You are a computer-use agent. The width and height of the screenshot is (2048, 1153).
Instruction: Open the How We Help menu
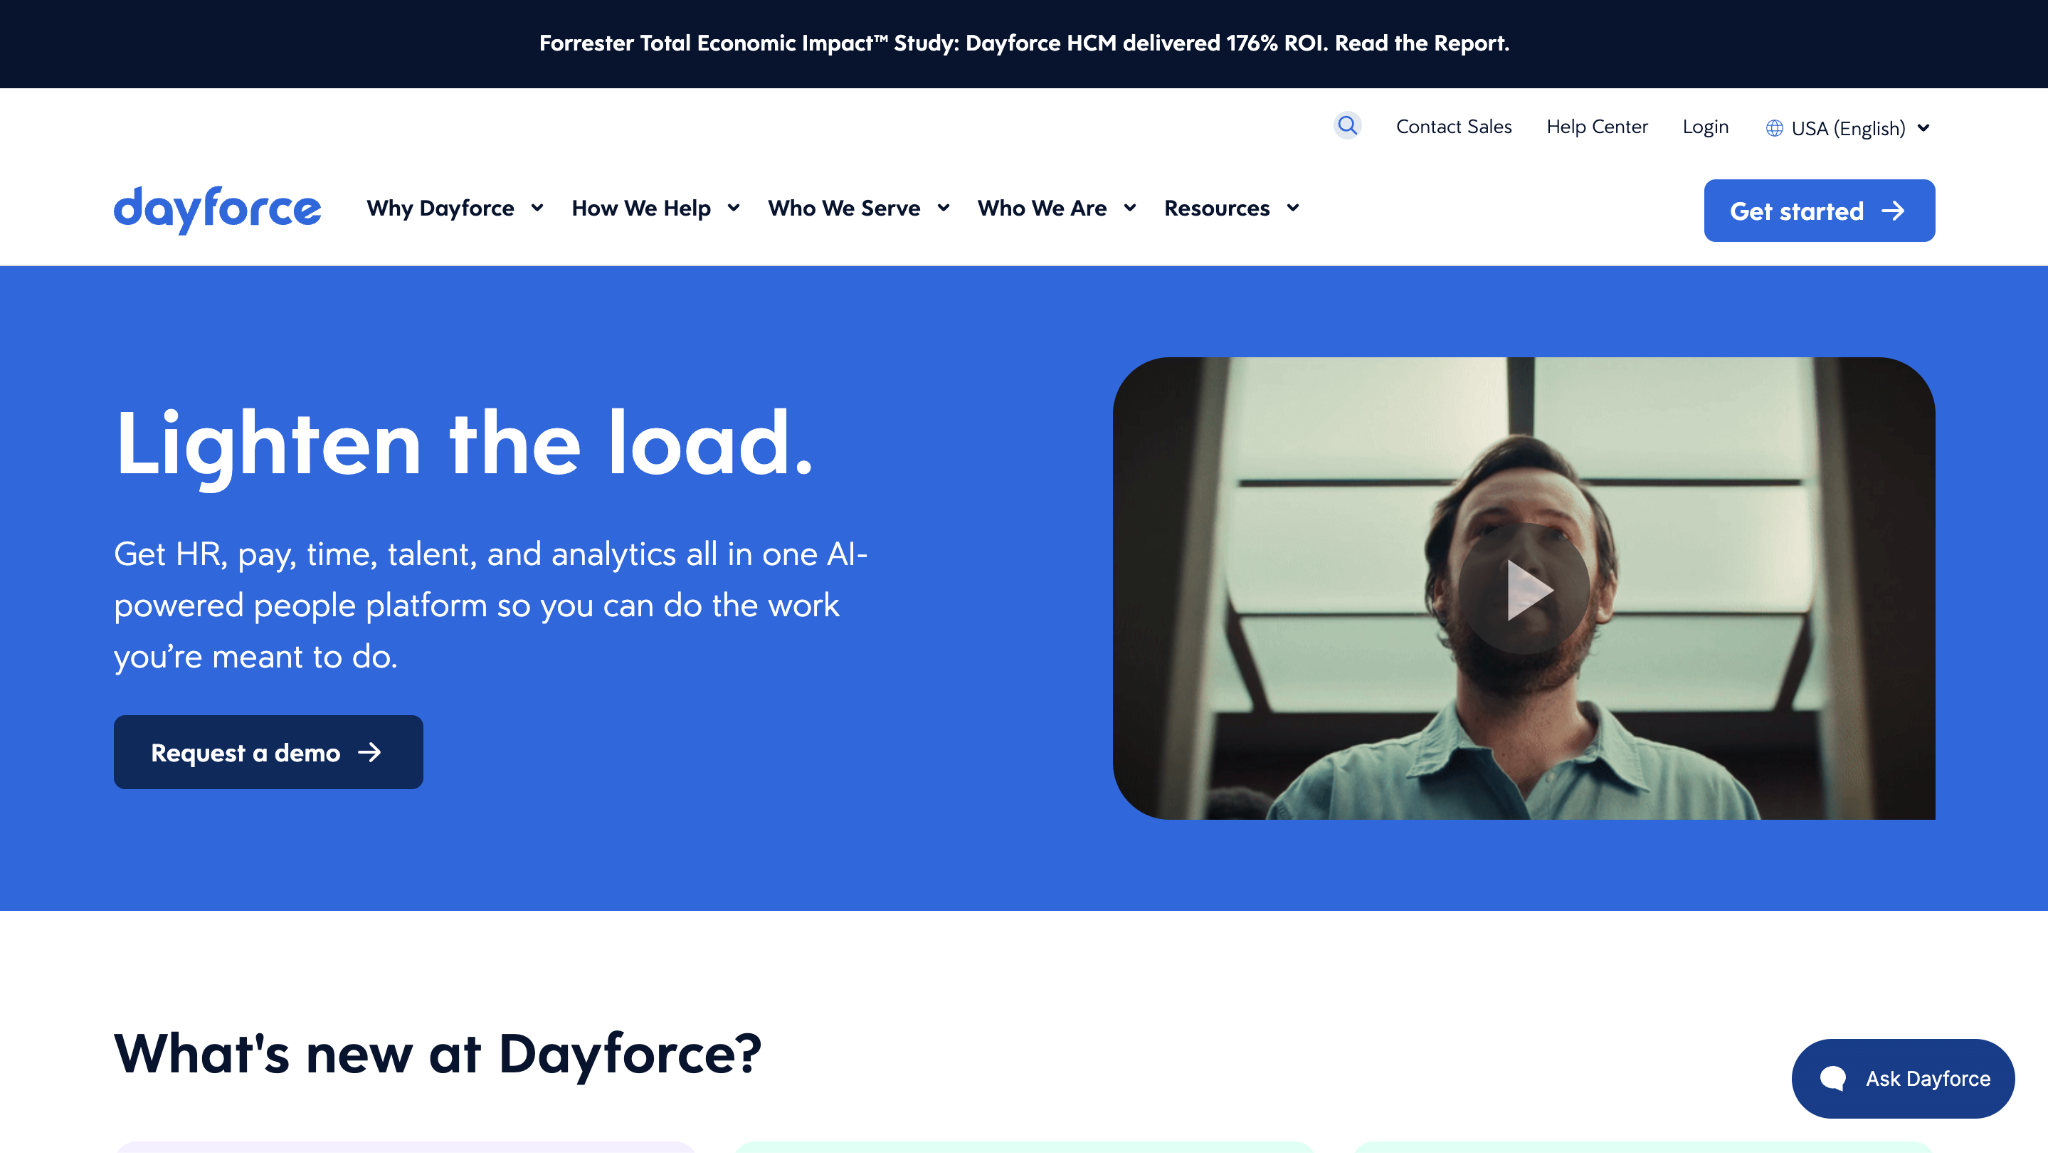coord(641,208)
